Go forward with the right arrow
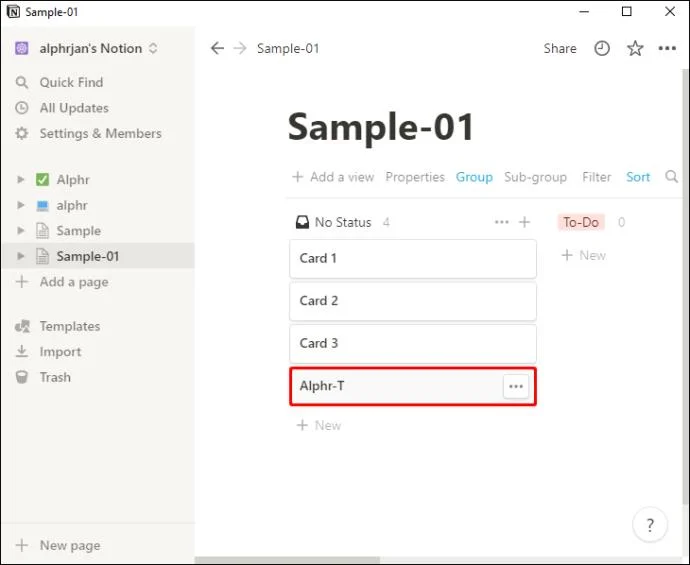Screen dimensions: 690x565 click(240, 48)
